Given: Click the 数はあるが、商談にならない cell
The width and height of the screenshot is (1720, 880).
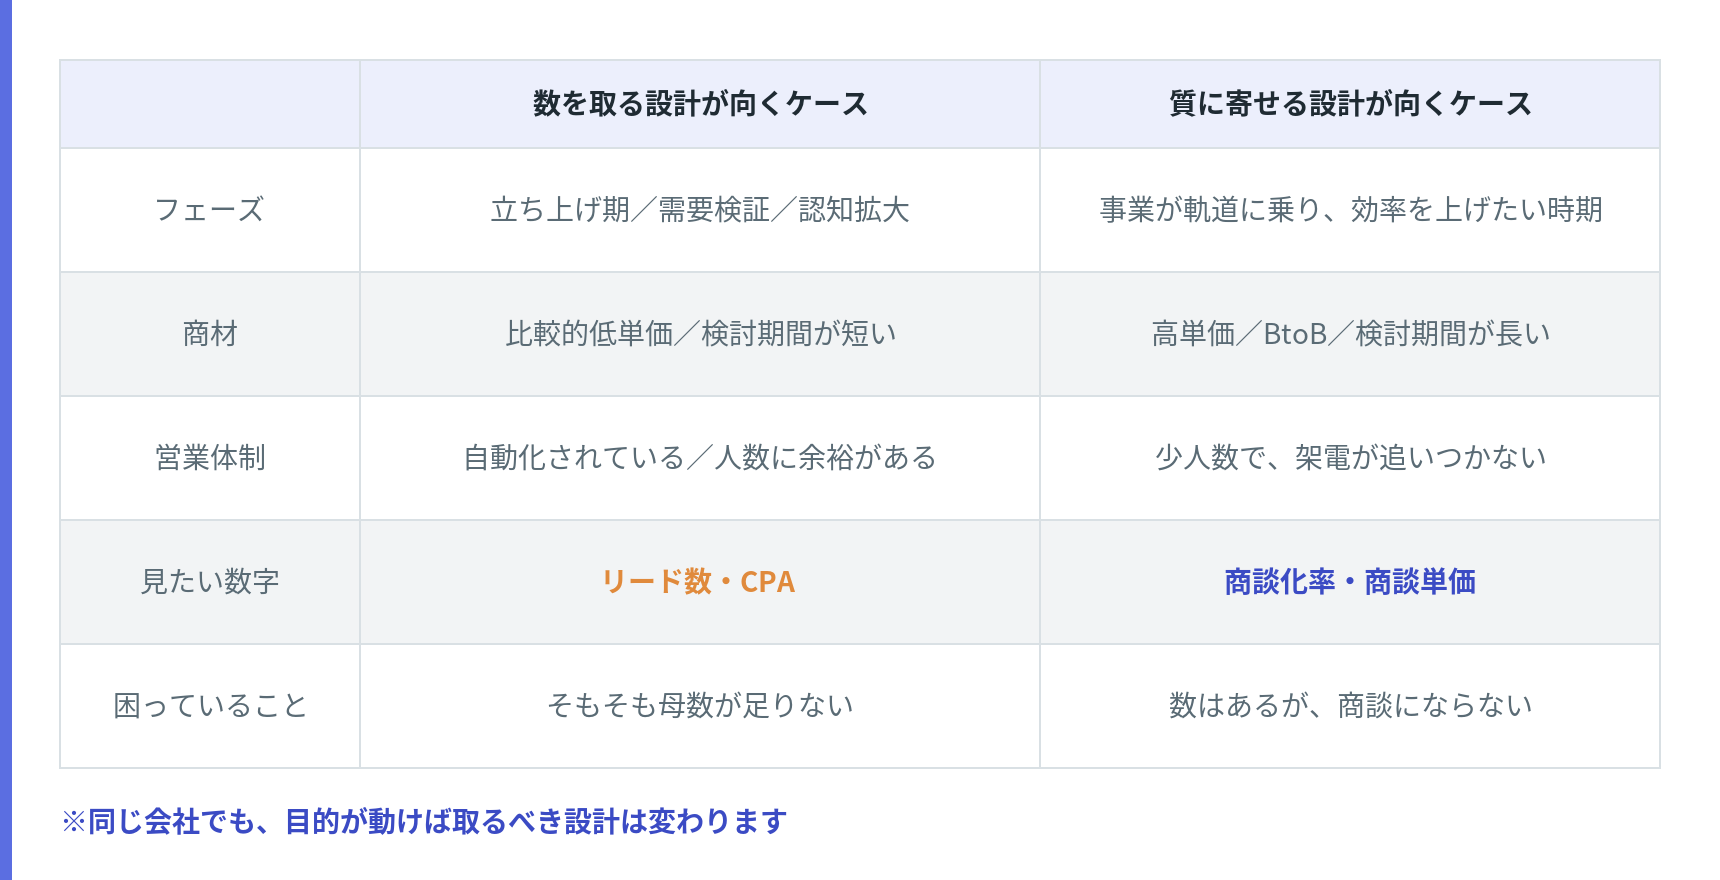Looking at the screenshot, I should tap(1350, 706).
